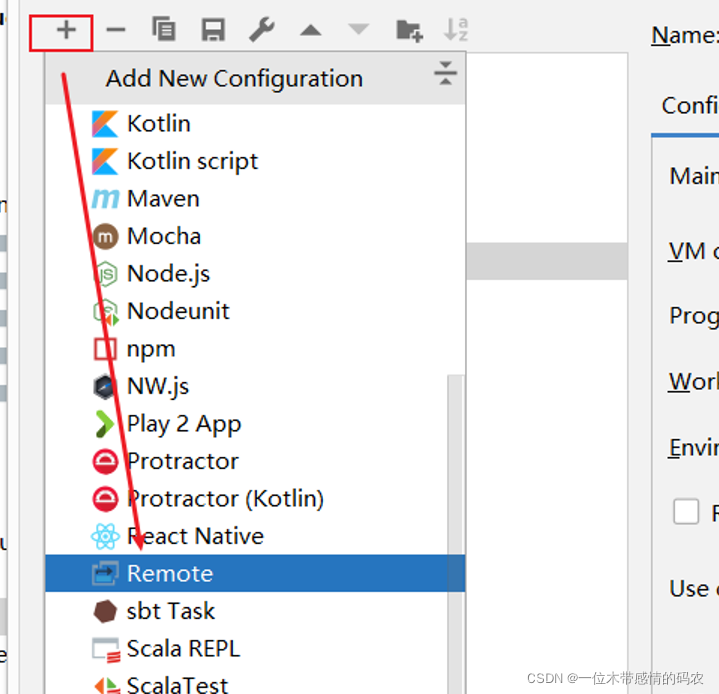The height and width of the screenshot is (694, 719).
Task: Choose Kotlin script configuration type
Action: coord(192,161)
